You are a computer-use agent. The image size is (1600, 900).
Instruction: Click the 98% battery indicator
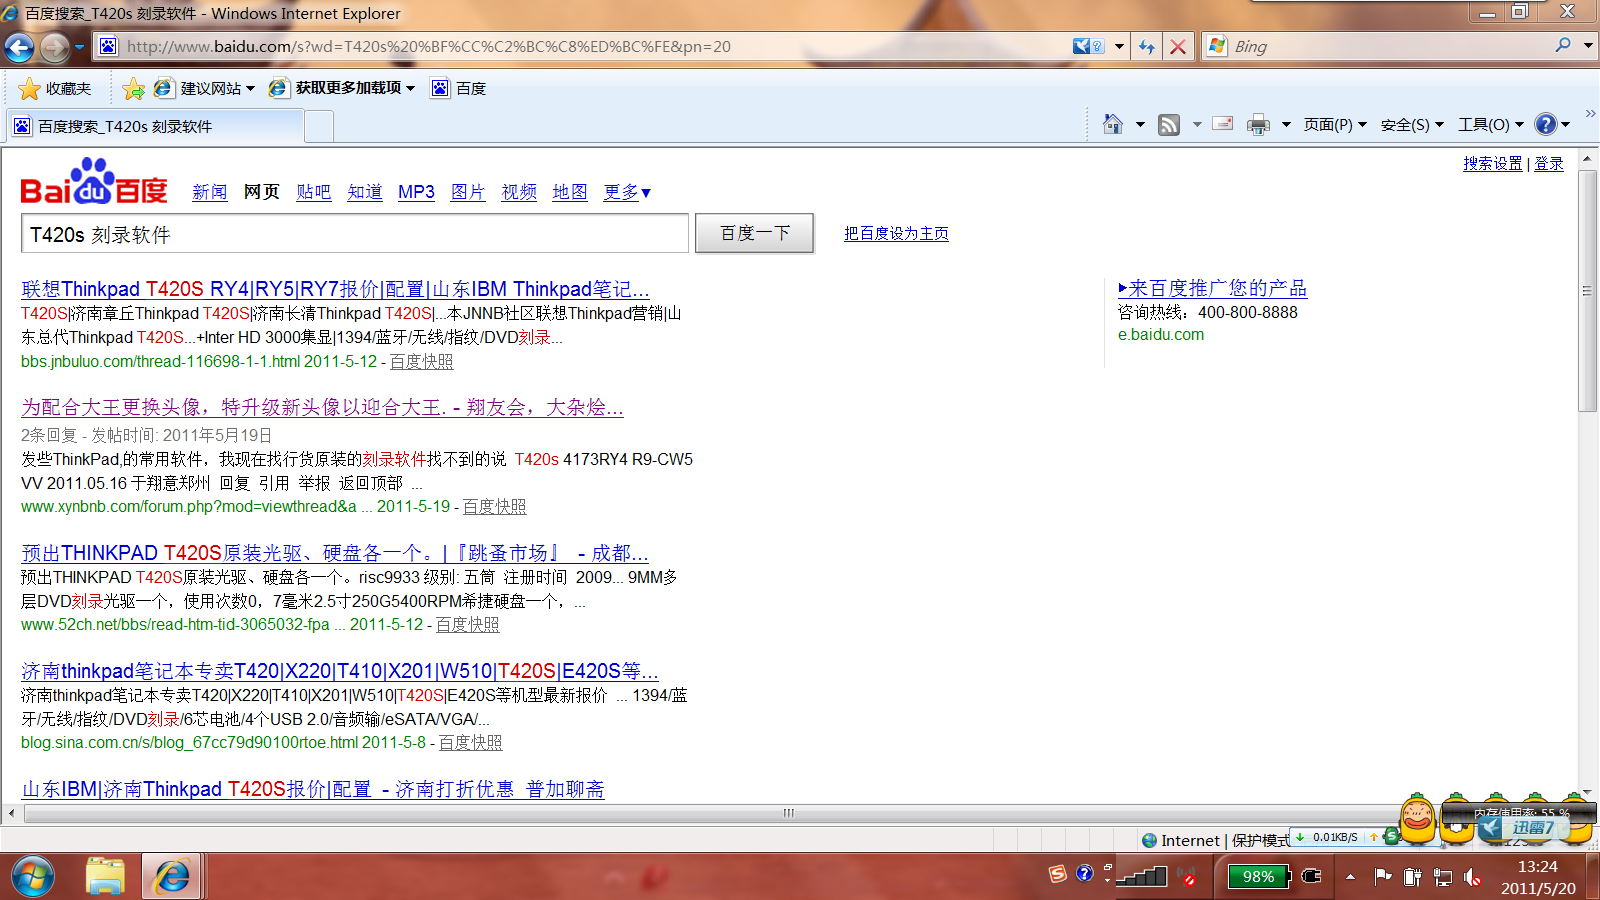click(1258, 877)
